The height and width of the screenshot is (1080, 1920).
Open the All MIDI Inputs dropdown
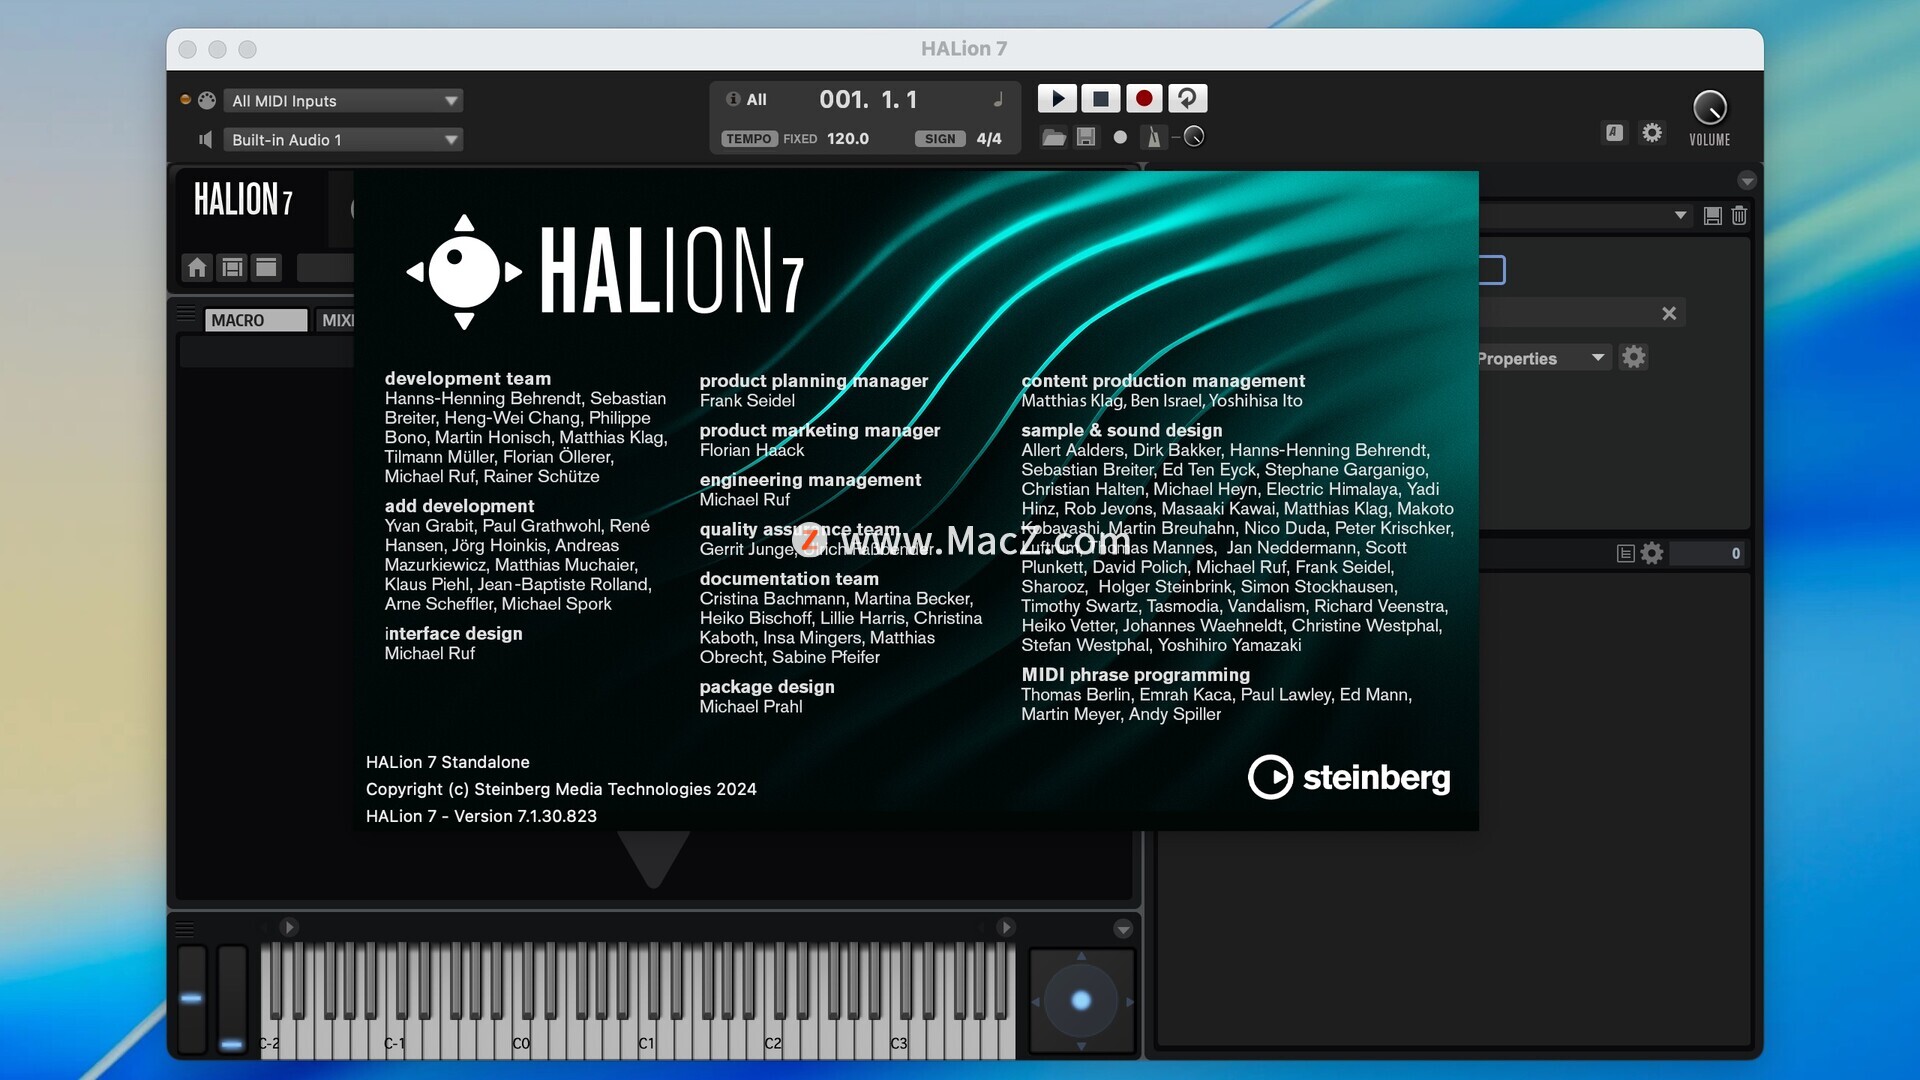pos(343,101)
